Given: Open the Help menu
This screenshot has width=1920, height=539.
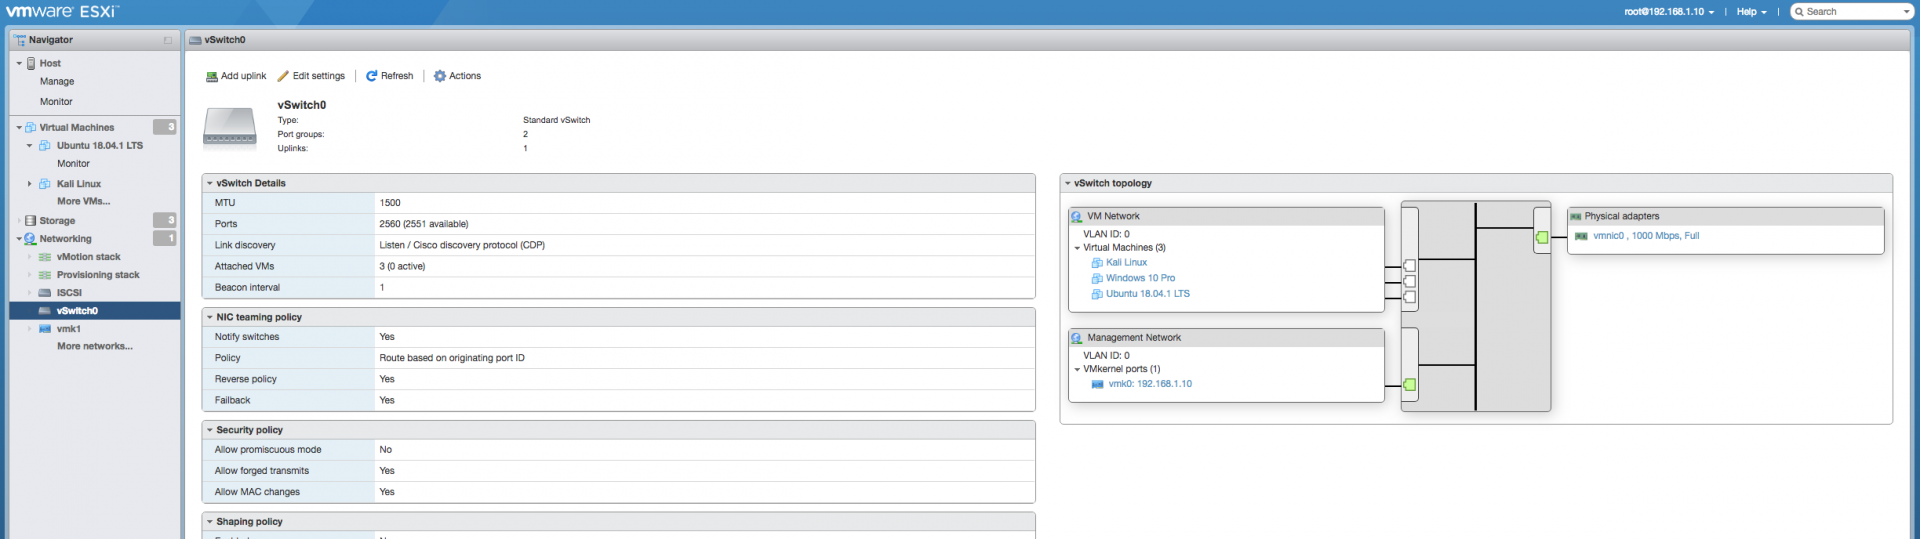Looking at the screenshot, I should (1751, 12).
